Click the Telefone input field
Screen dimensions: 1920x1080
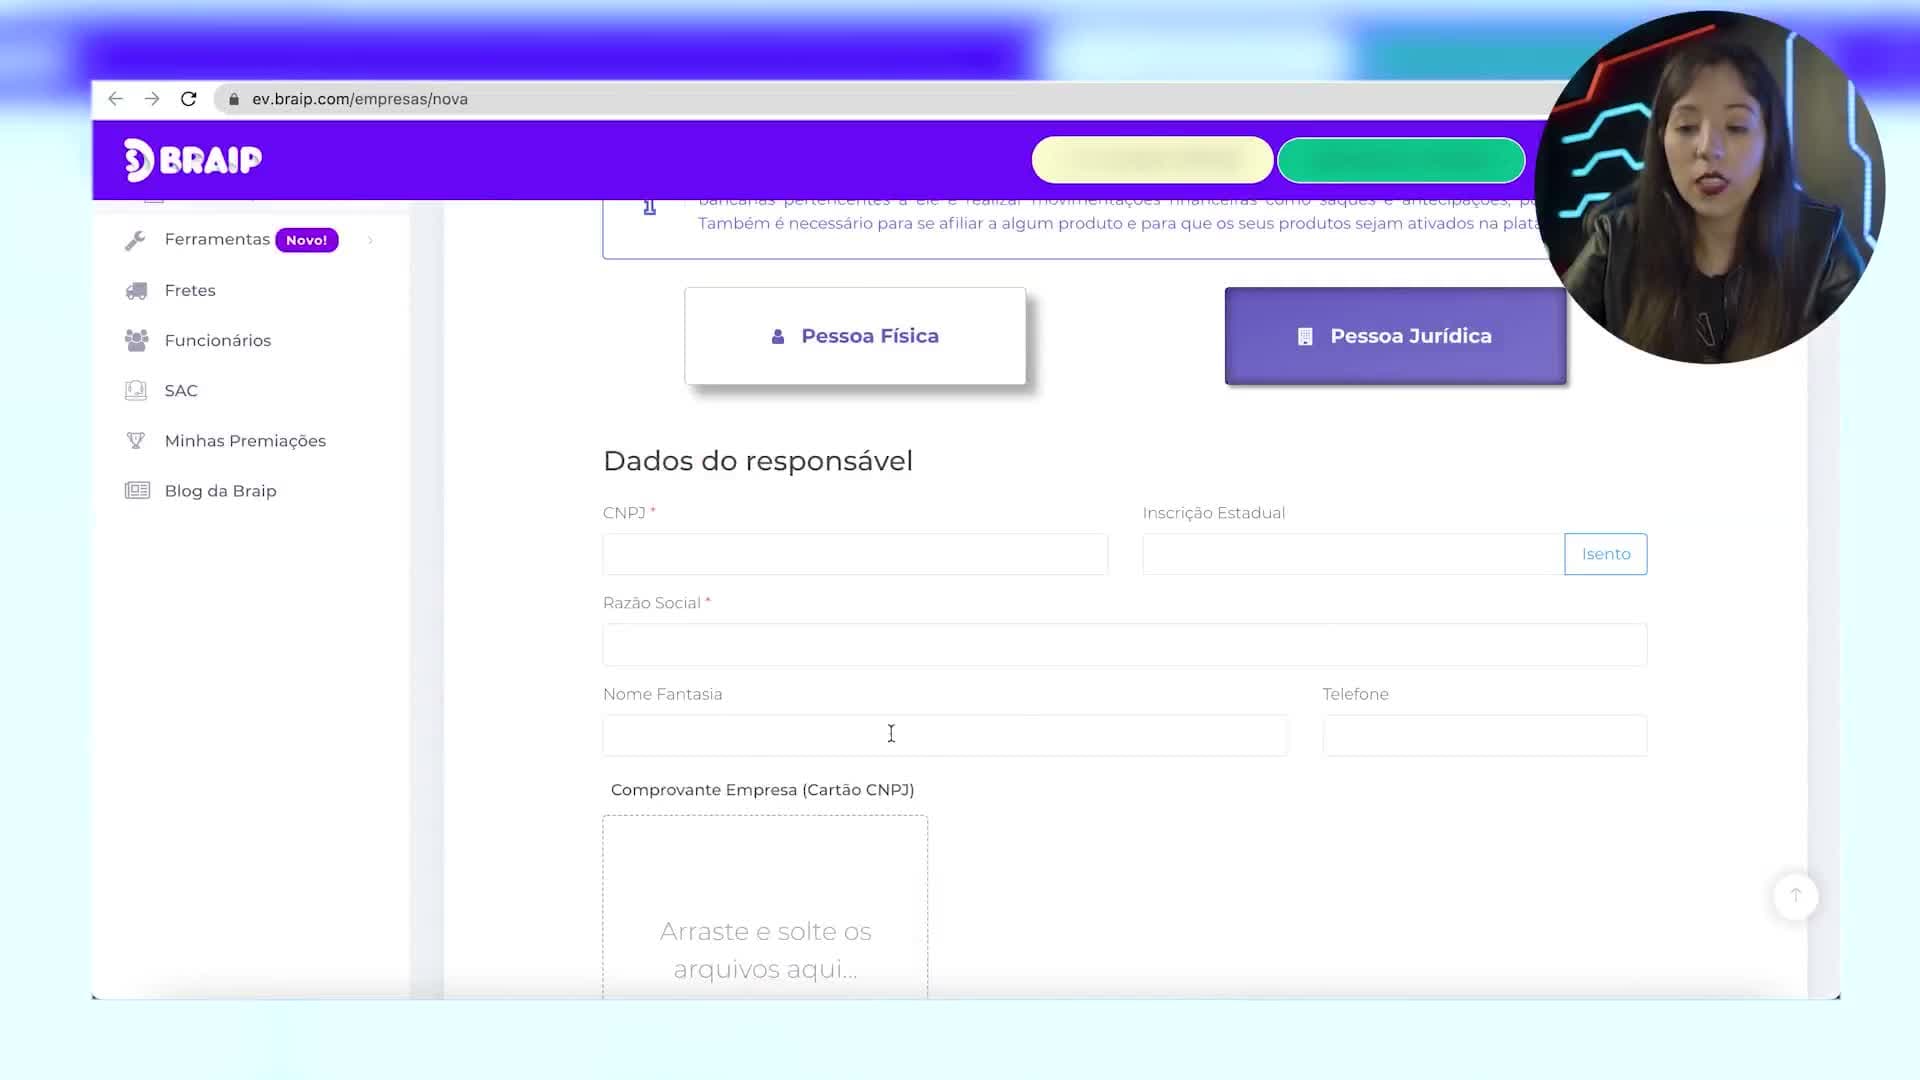pyautogui.click(x=1484, y=736)
